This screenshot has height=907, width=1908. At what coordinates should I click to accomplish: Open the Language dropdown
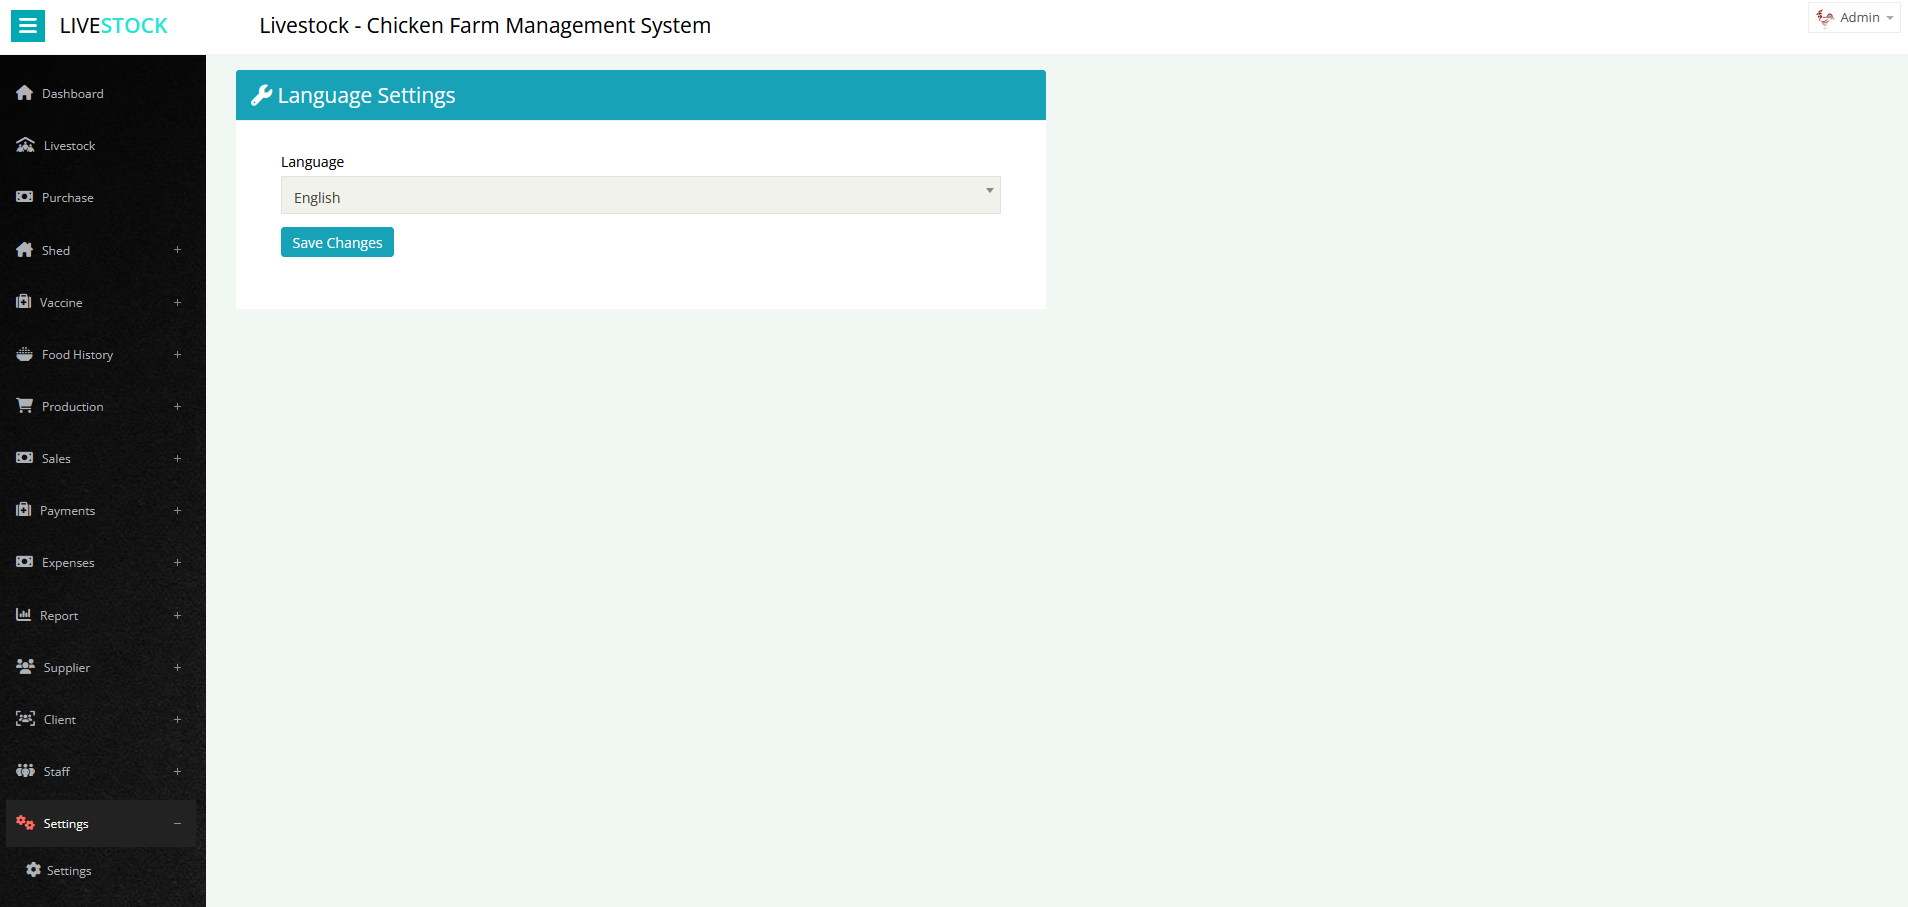(988, 195)
